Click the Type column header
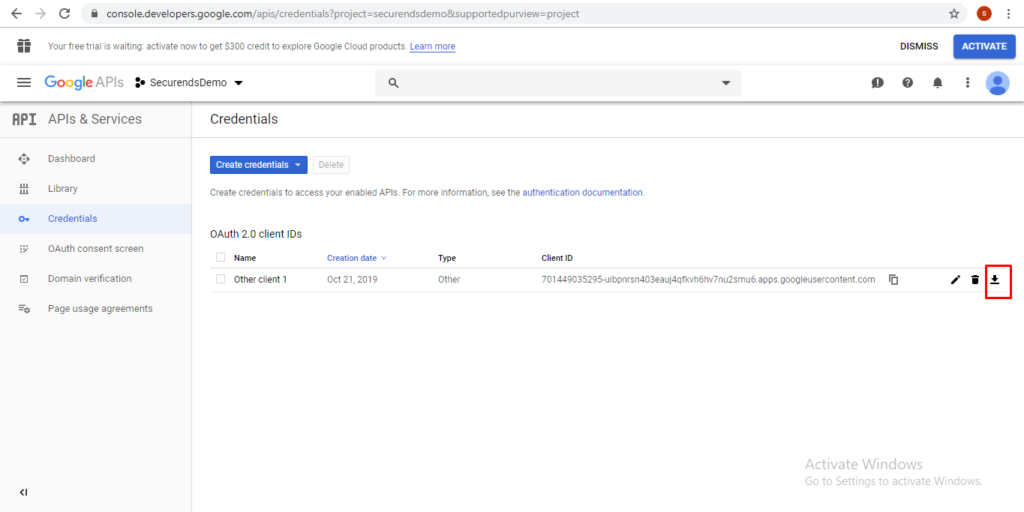Screen dimensions: 1024x512 coord(447,258)
